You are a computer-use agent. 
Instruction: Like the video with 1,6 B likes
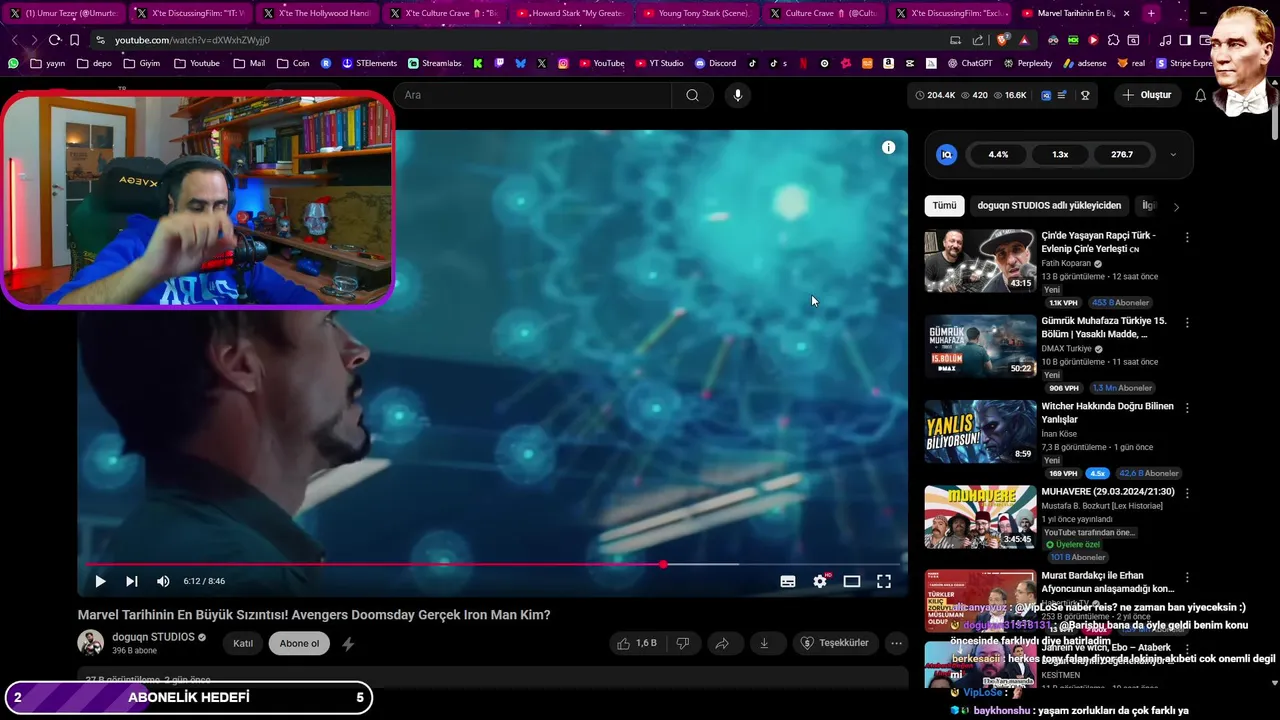tap(637, 643)
